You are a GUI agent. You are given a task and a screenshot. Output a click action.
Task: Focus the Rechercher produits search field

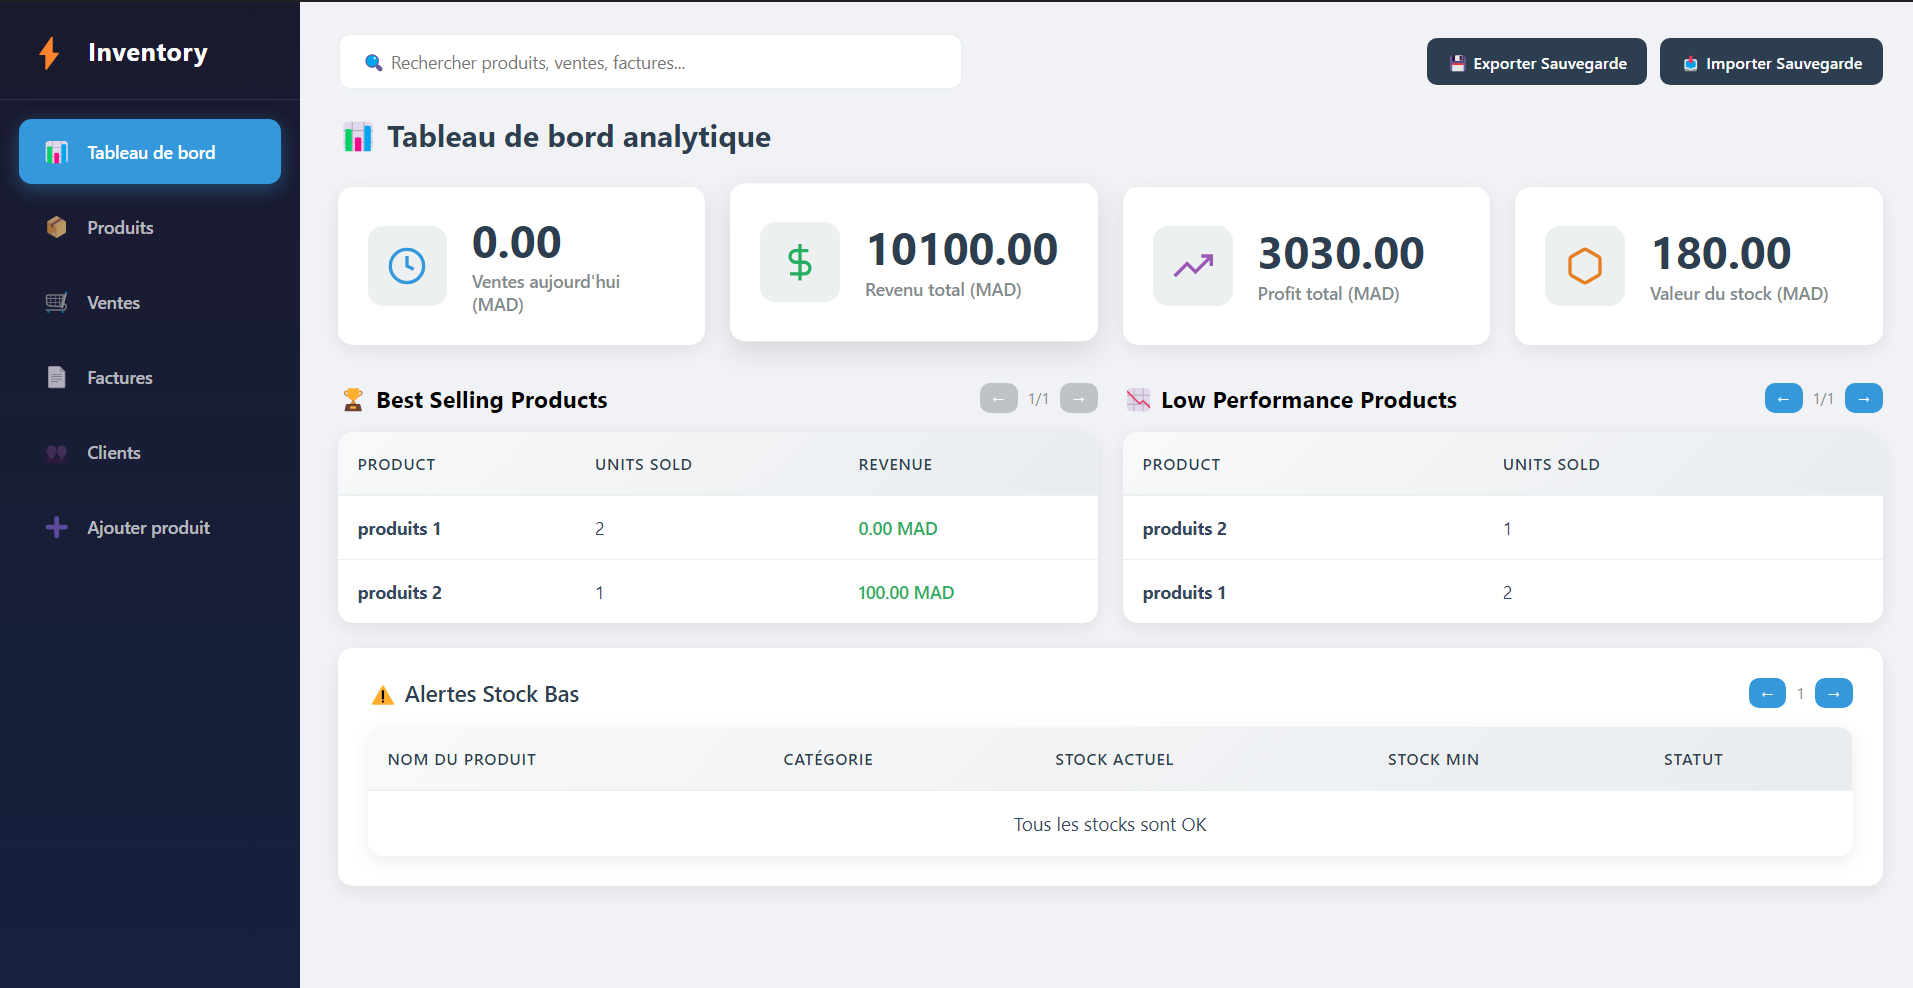[650, 62]
